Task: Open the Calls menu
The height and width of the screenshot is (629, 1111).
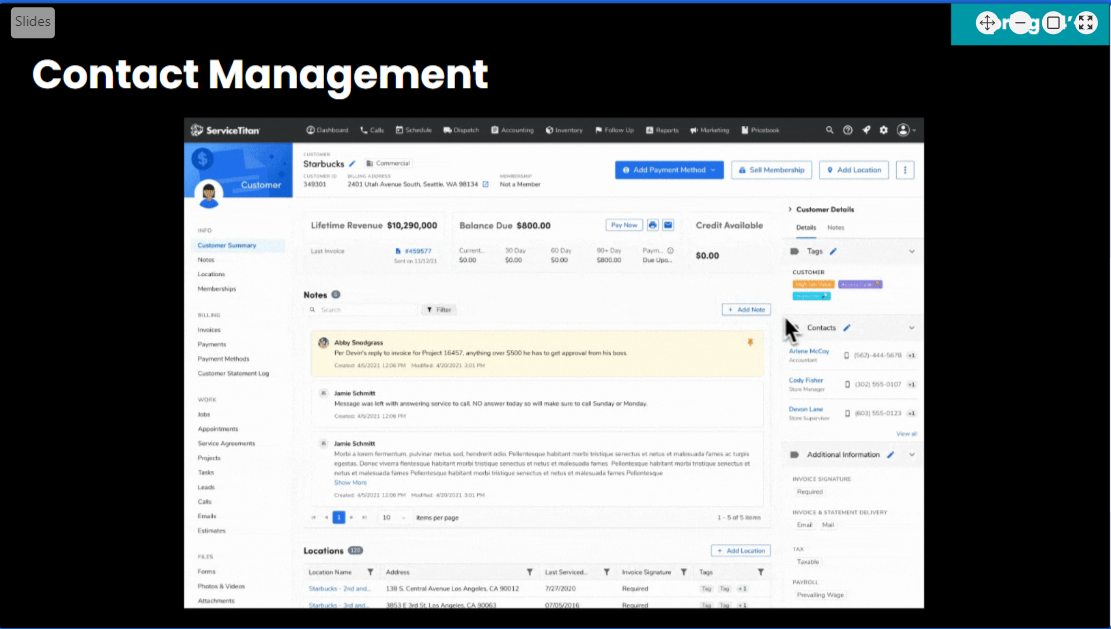Action: (372, 130)
